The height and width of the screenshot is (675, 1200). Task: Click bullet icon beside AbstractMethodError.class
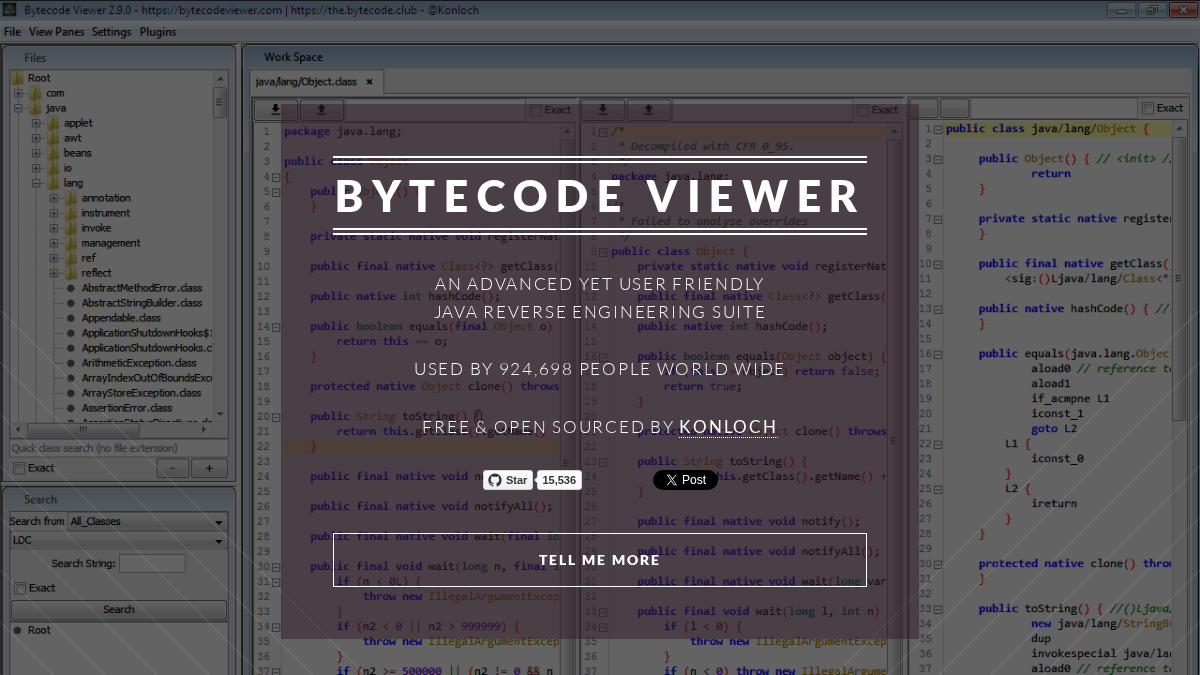click(70, 288)
